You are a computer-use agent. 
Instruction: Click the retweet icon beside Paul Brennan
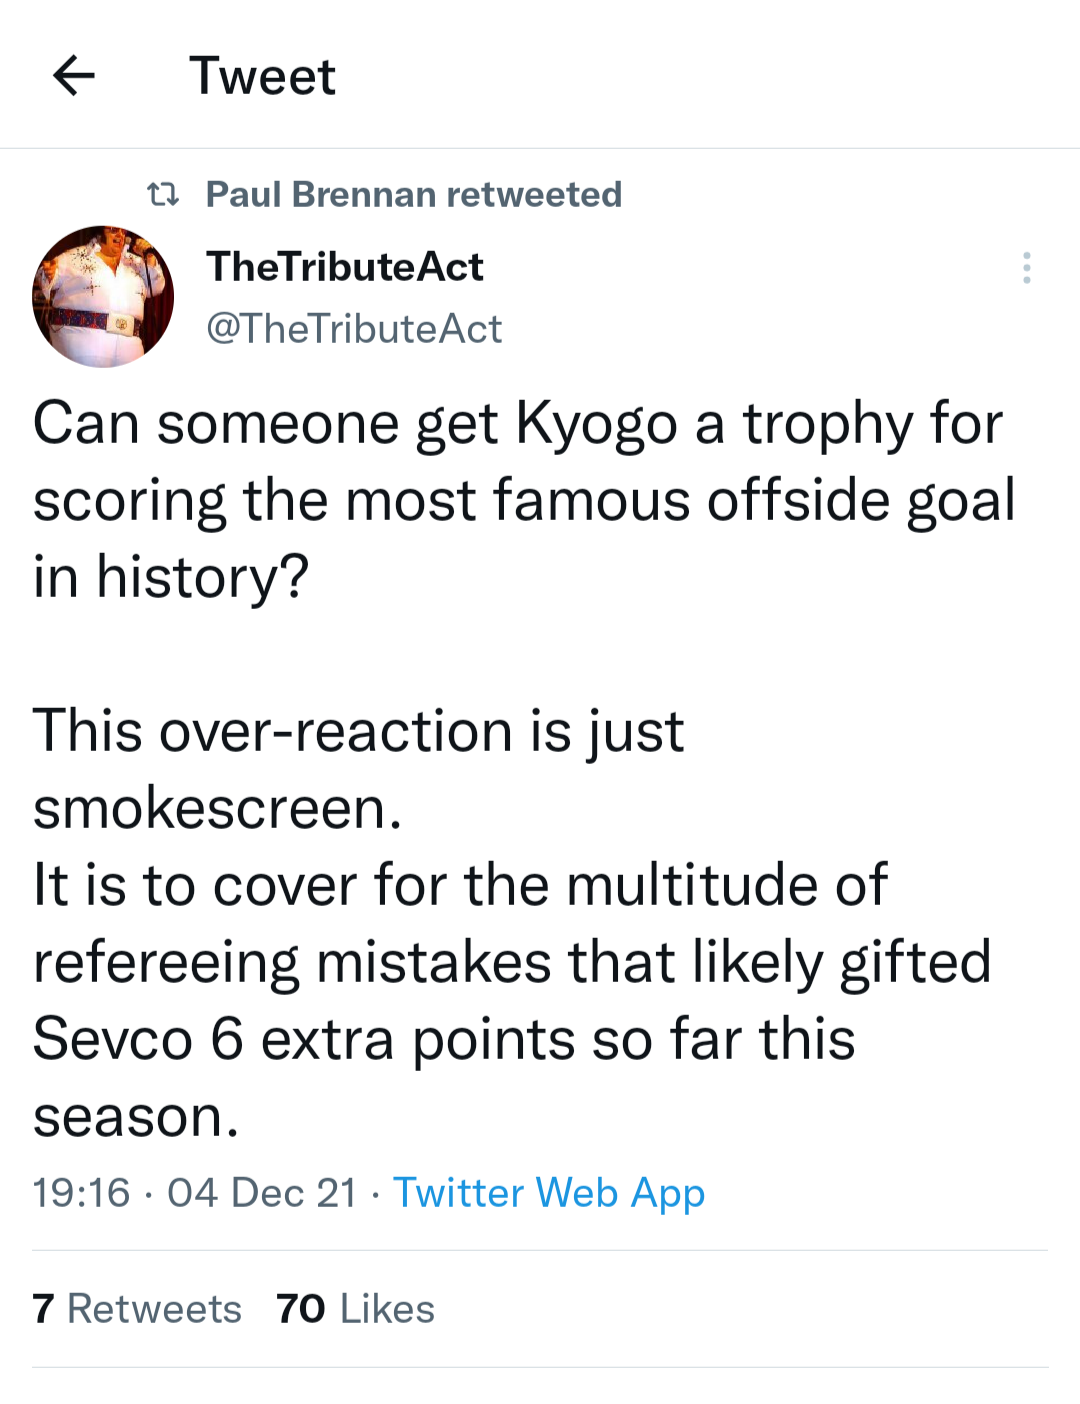pyautogui.click(x=163, y=194)
